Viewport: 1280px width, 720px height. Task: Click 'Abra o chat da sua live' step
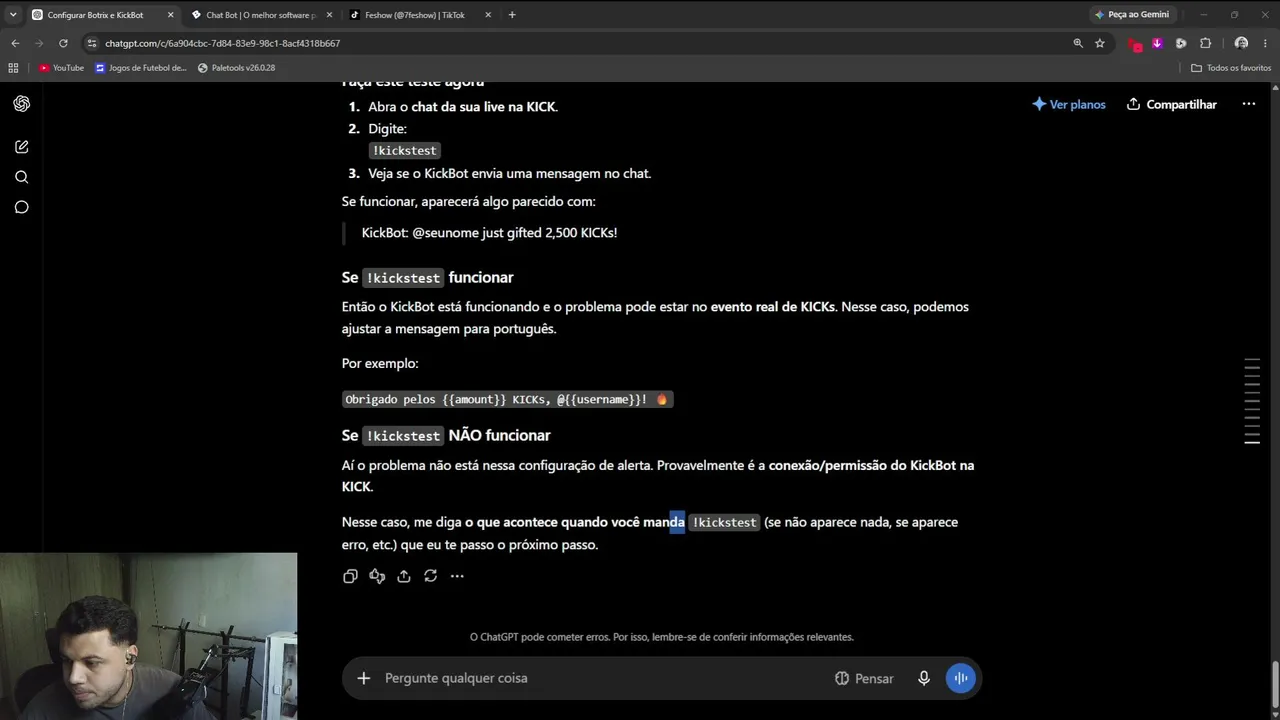click(463, 107)
